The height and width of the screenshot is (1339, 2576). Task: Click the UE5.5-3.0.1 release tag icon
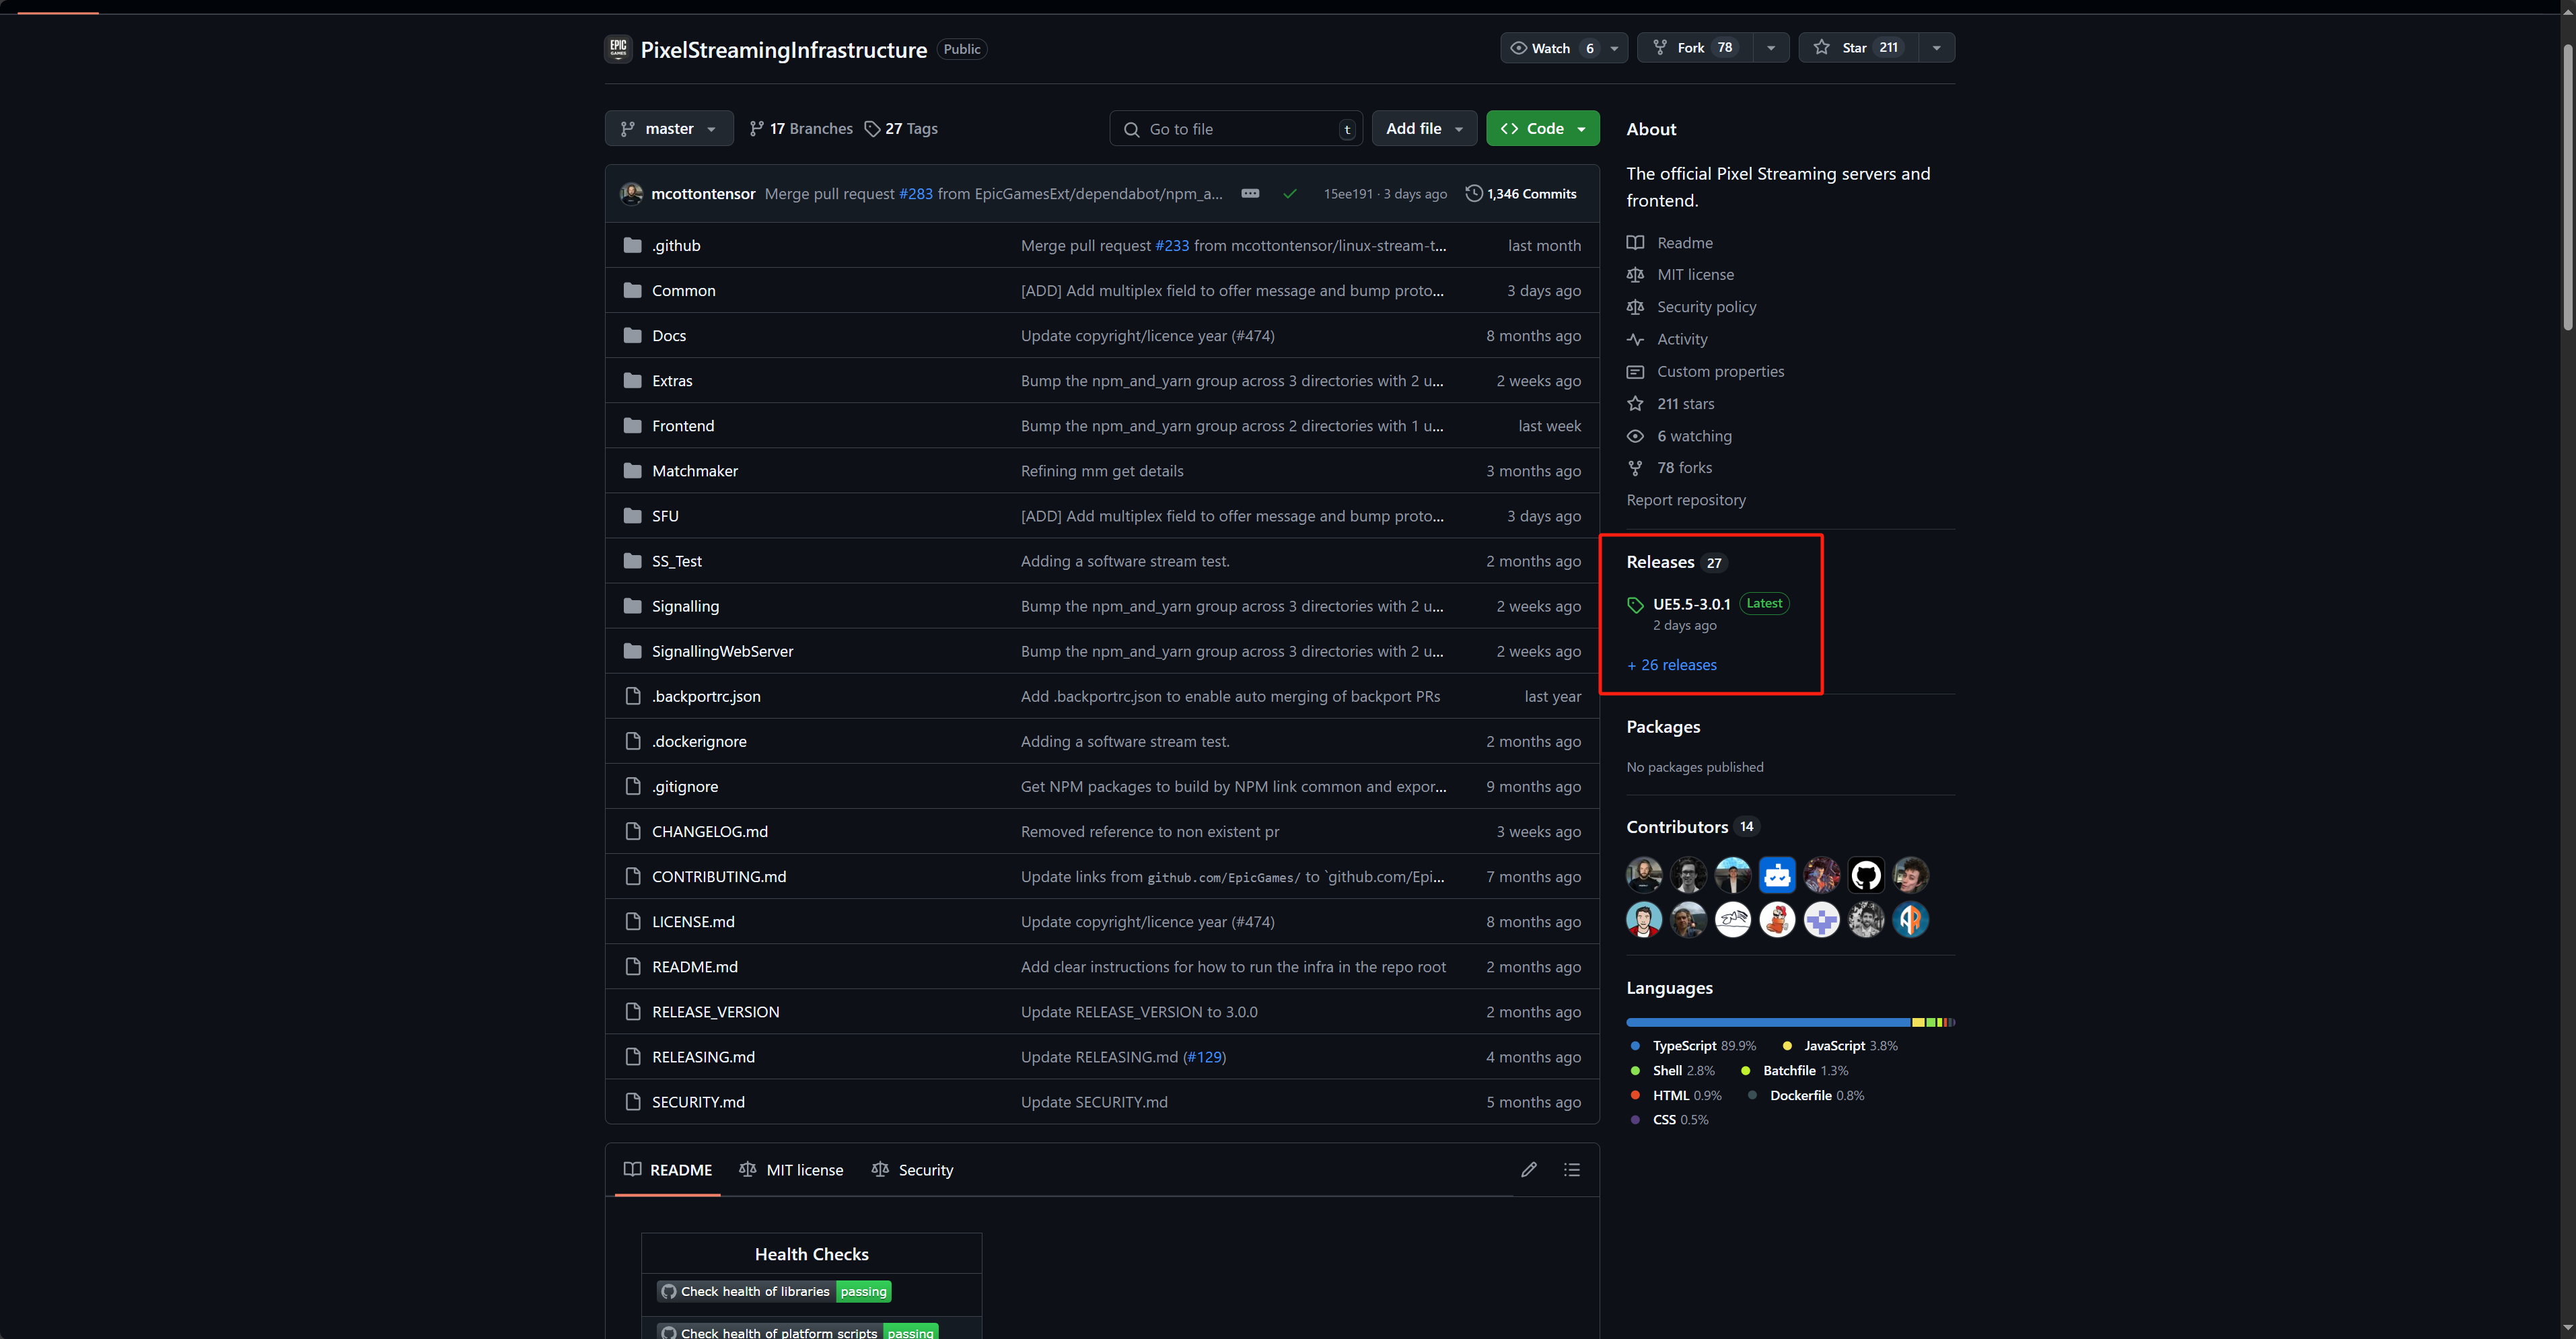click(x=1635, y=605)
